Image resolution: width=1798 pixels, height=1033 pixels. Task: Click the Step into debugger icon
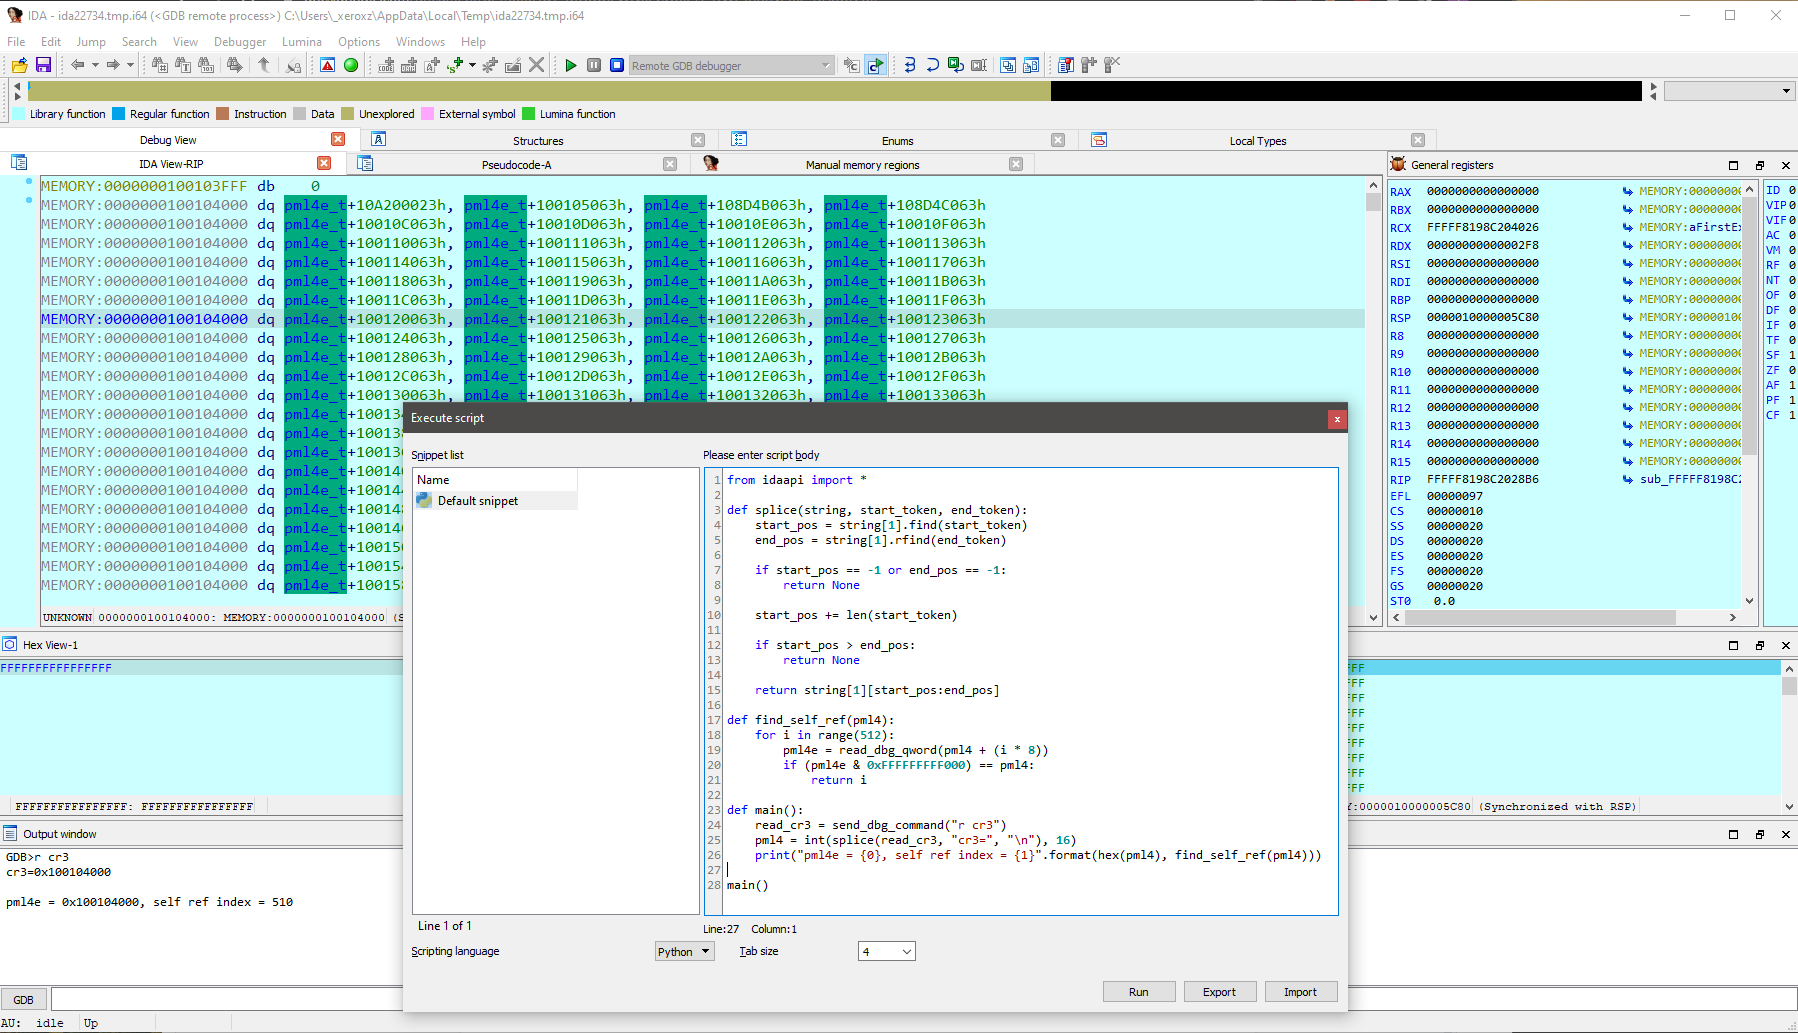point(909,65)
